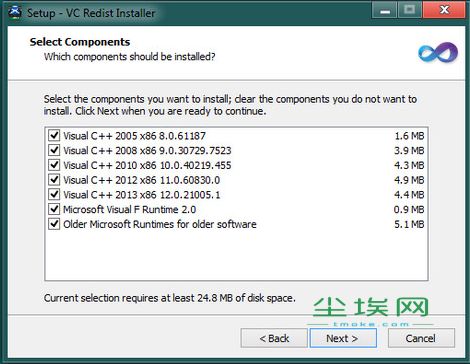This screenshot has width=470, height=364.
Task: Uncheck Visual C++ 2008 x86 9.0.30729.7523 checkbox
Action: pyautogui.click(x=54, y=150)
